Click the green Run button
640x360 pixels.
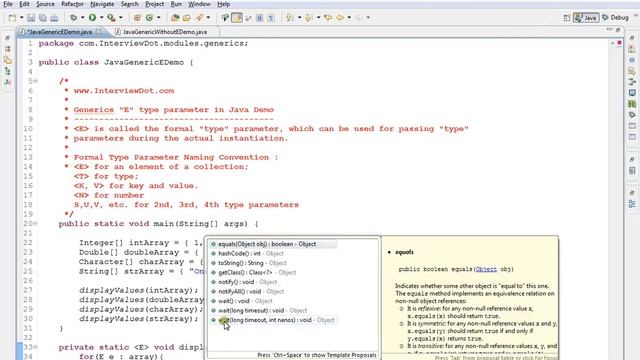click(x=93, y=18)
